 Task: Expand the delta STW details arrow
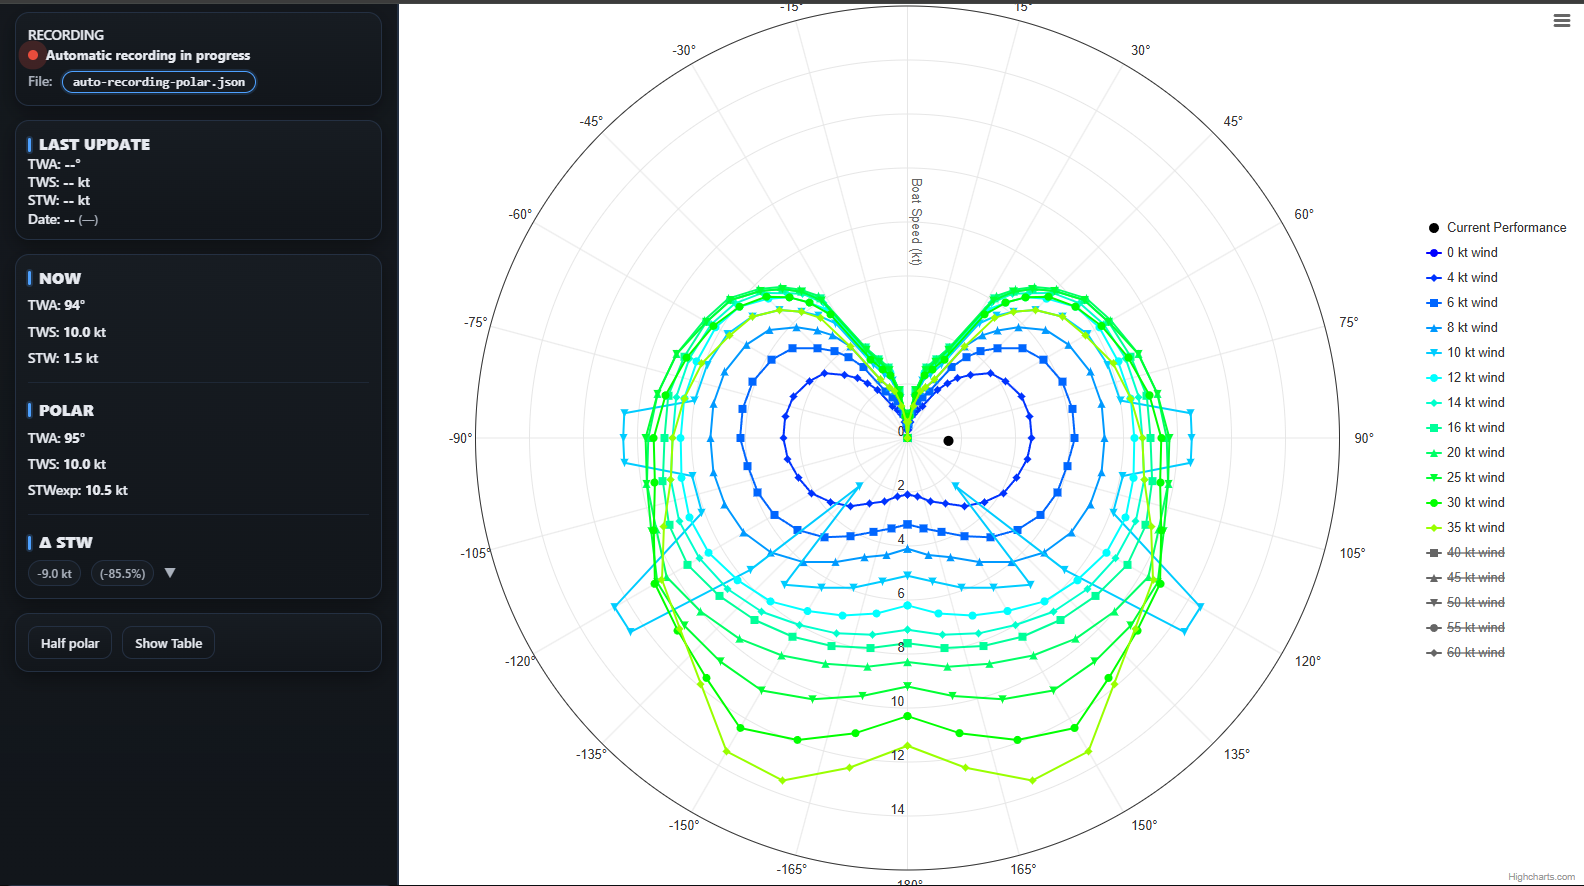[x=170, y=573]
